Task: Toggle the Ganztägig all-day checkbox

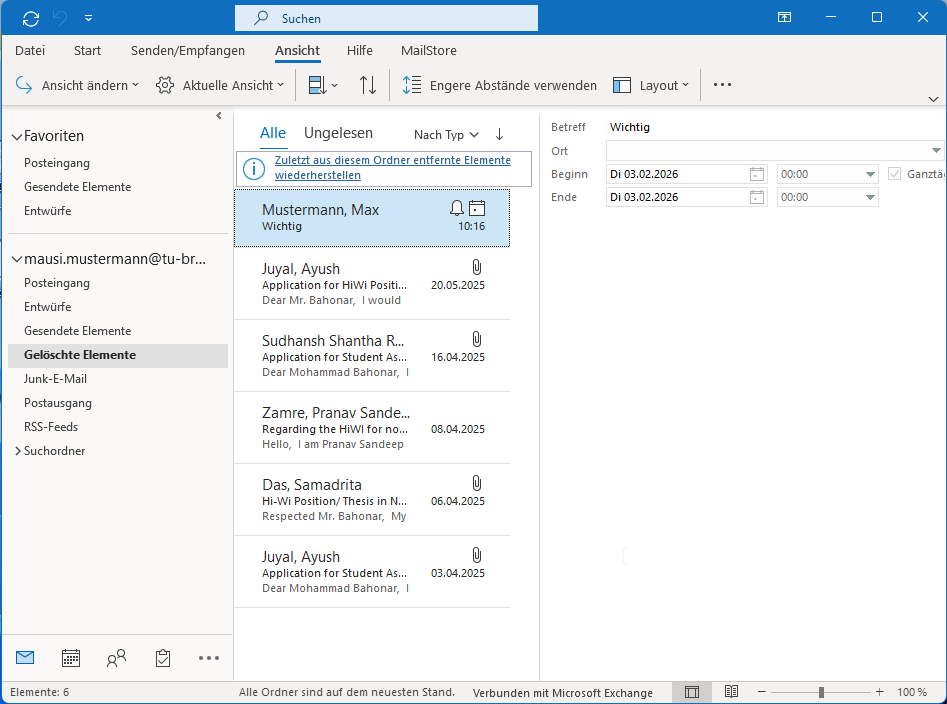Action: coord(895,174)
